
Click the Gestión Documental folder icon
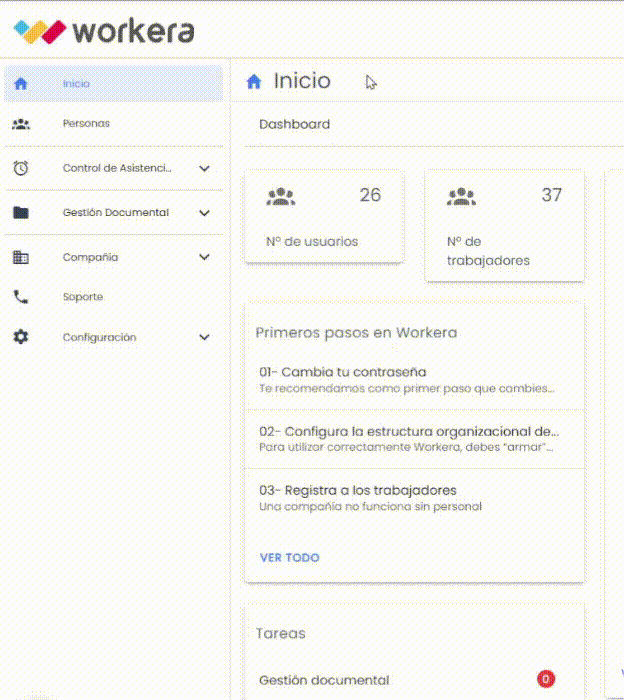point(21,213)
